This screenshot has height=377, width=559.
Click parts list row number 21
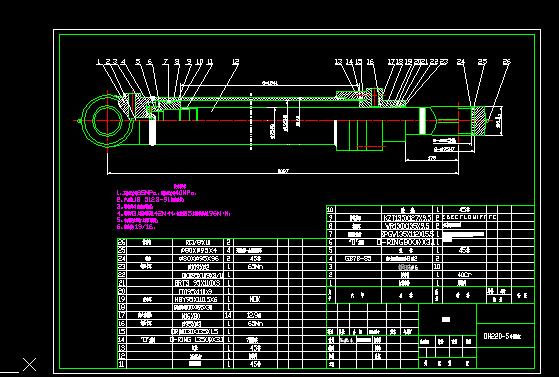tap(122, 283)
